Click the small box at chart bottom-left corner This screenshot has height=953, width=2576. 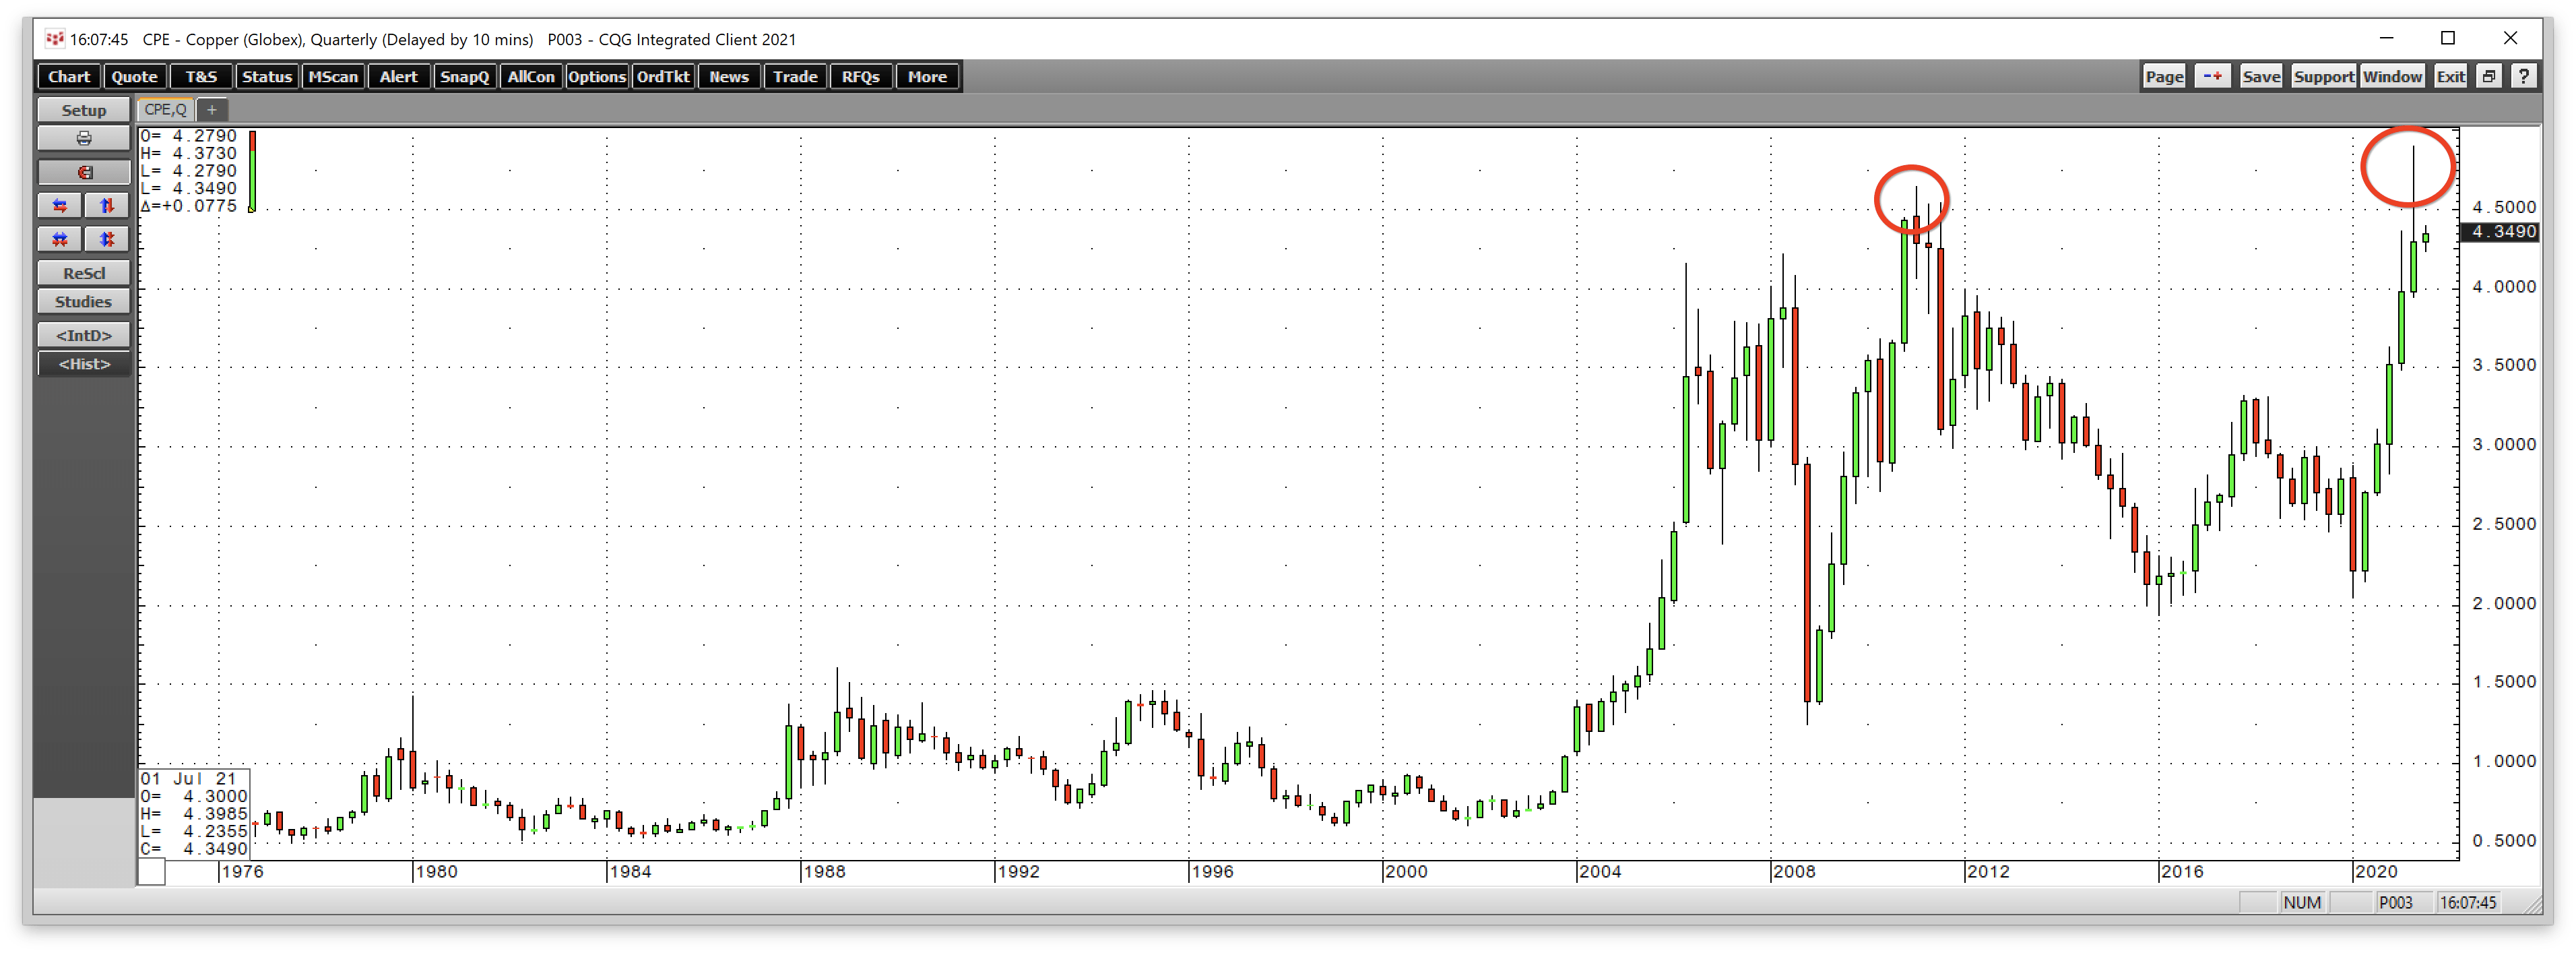(151, 873)
